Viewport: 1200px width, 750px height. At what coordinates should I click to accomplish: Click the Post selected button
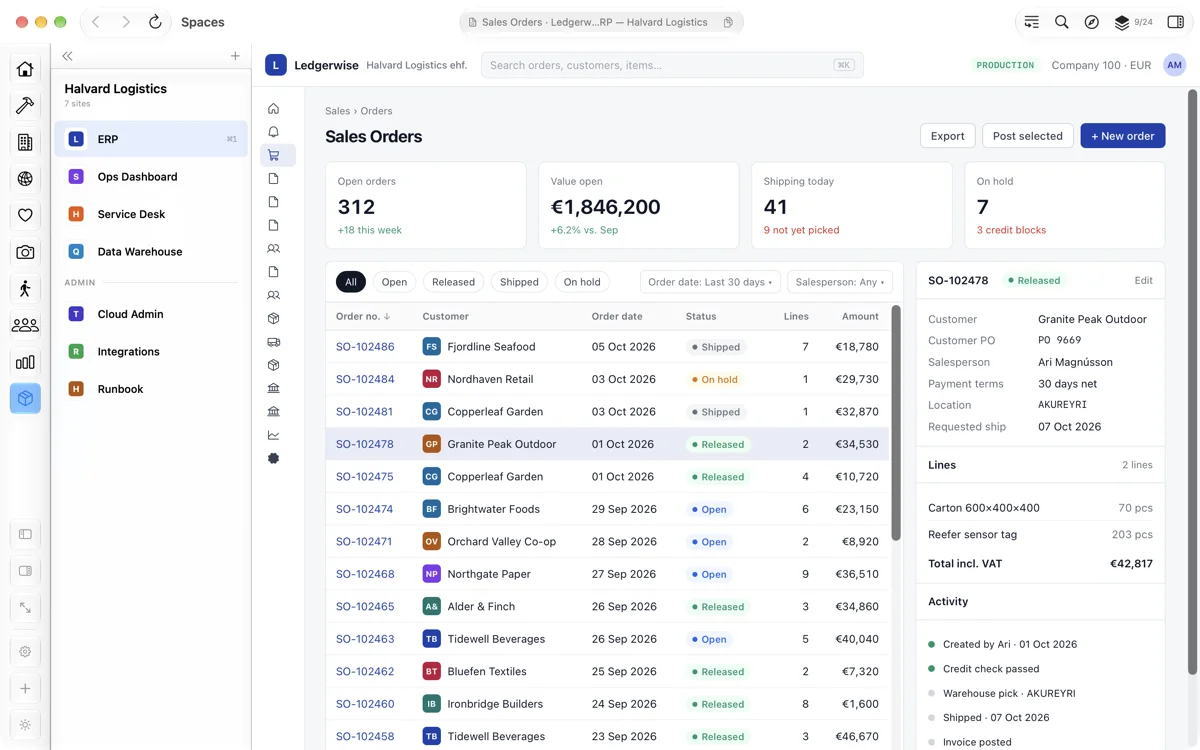(1028, 136)
